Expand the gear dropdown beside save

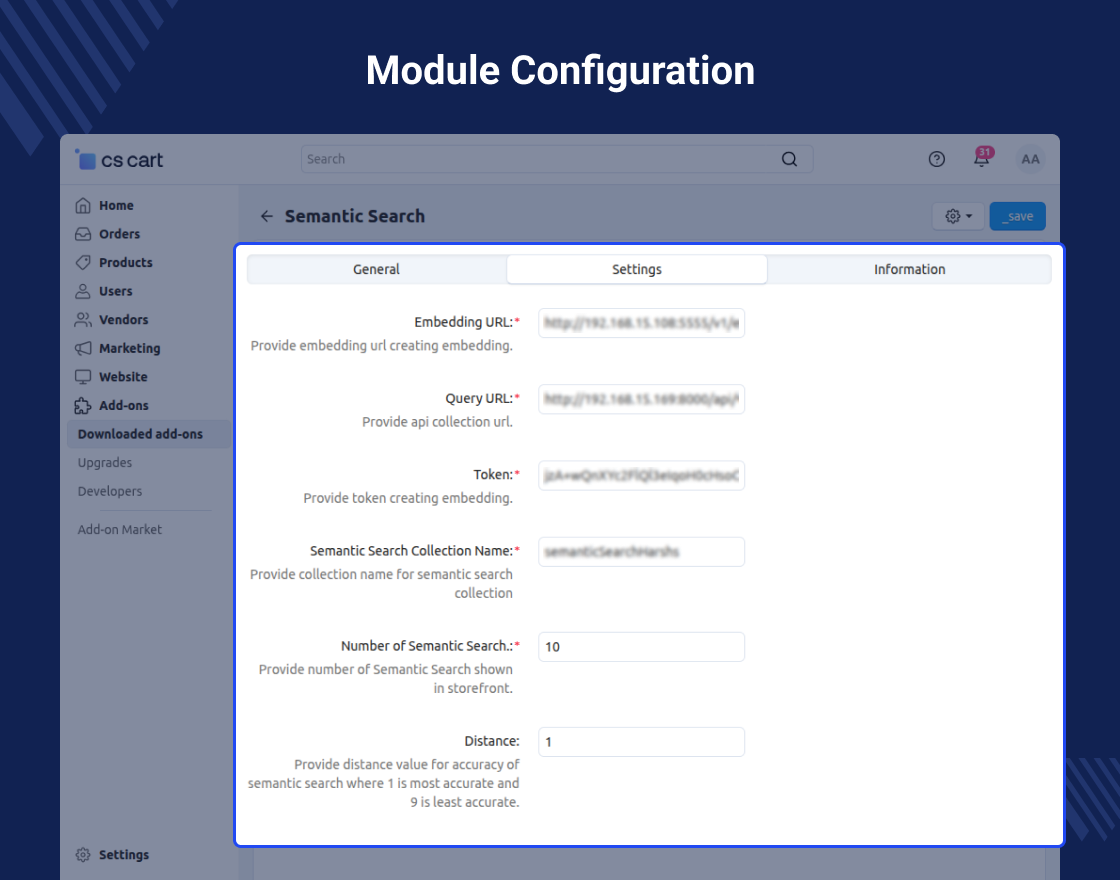[958, 216]
